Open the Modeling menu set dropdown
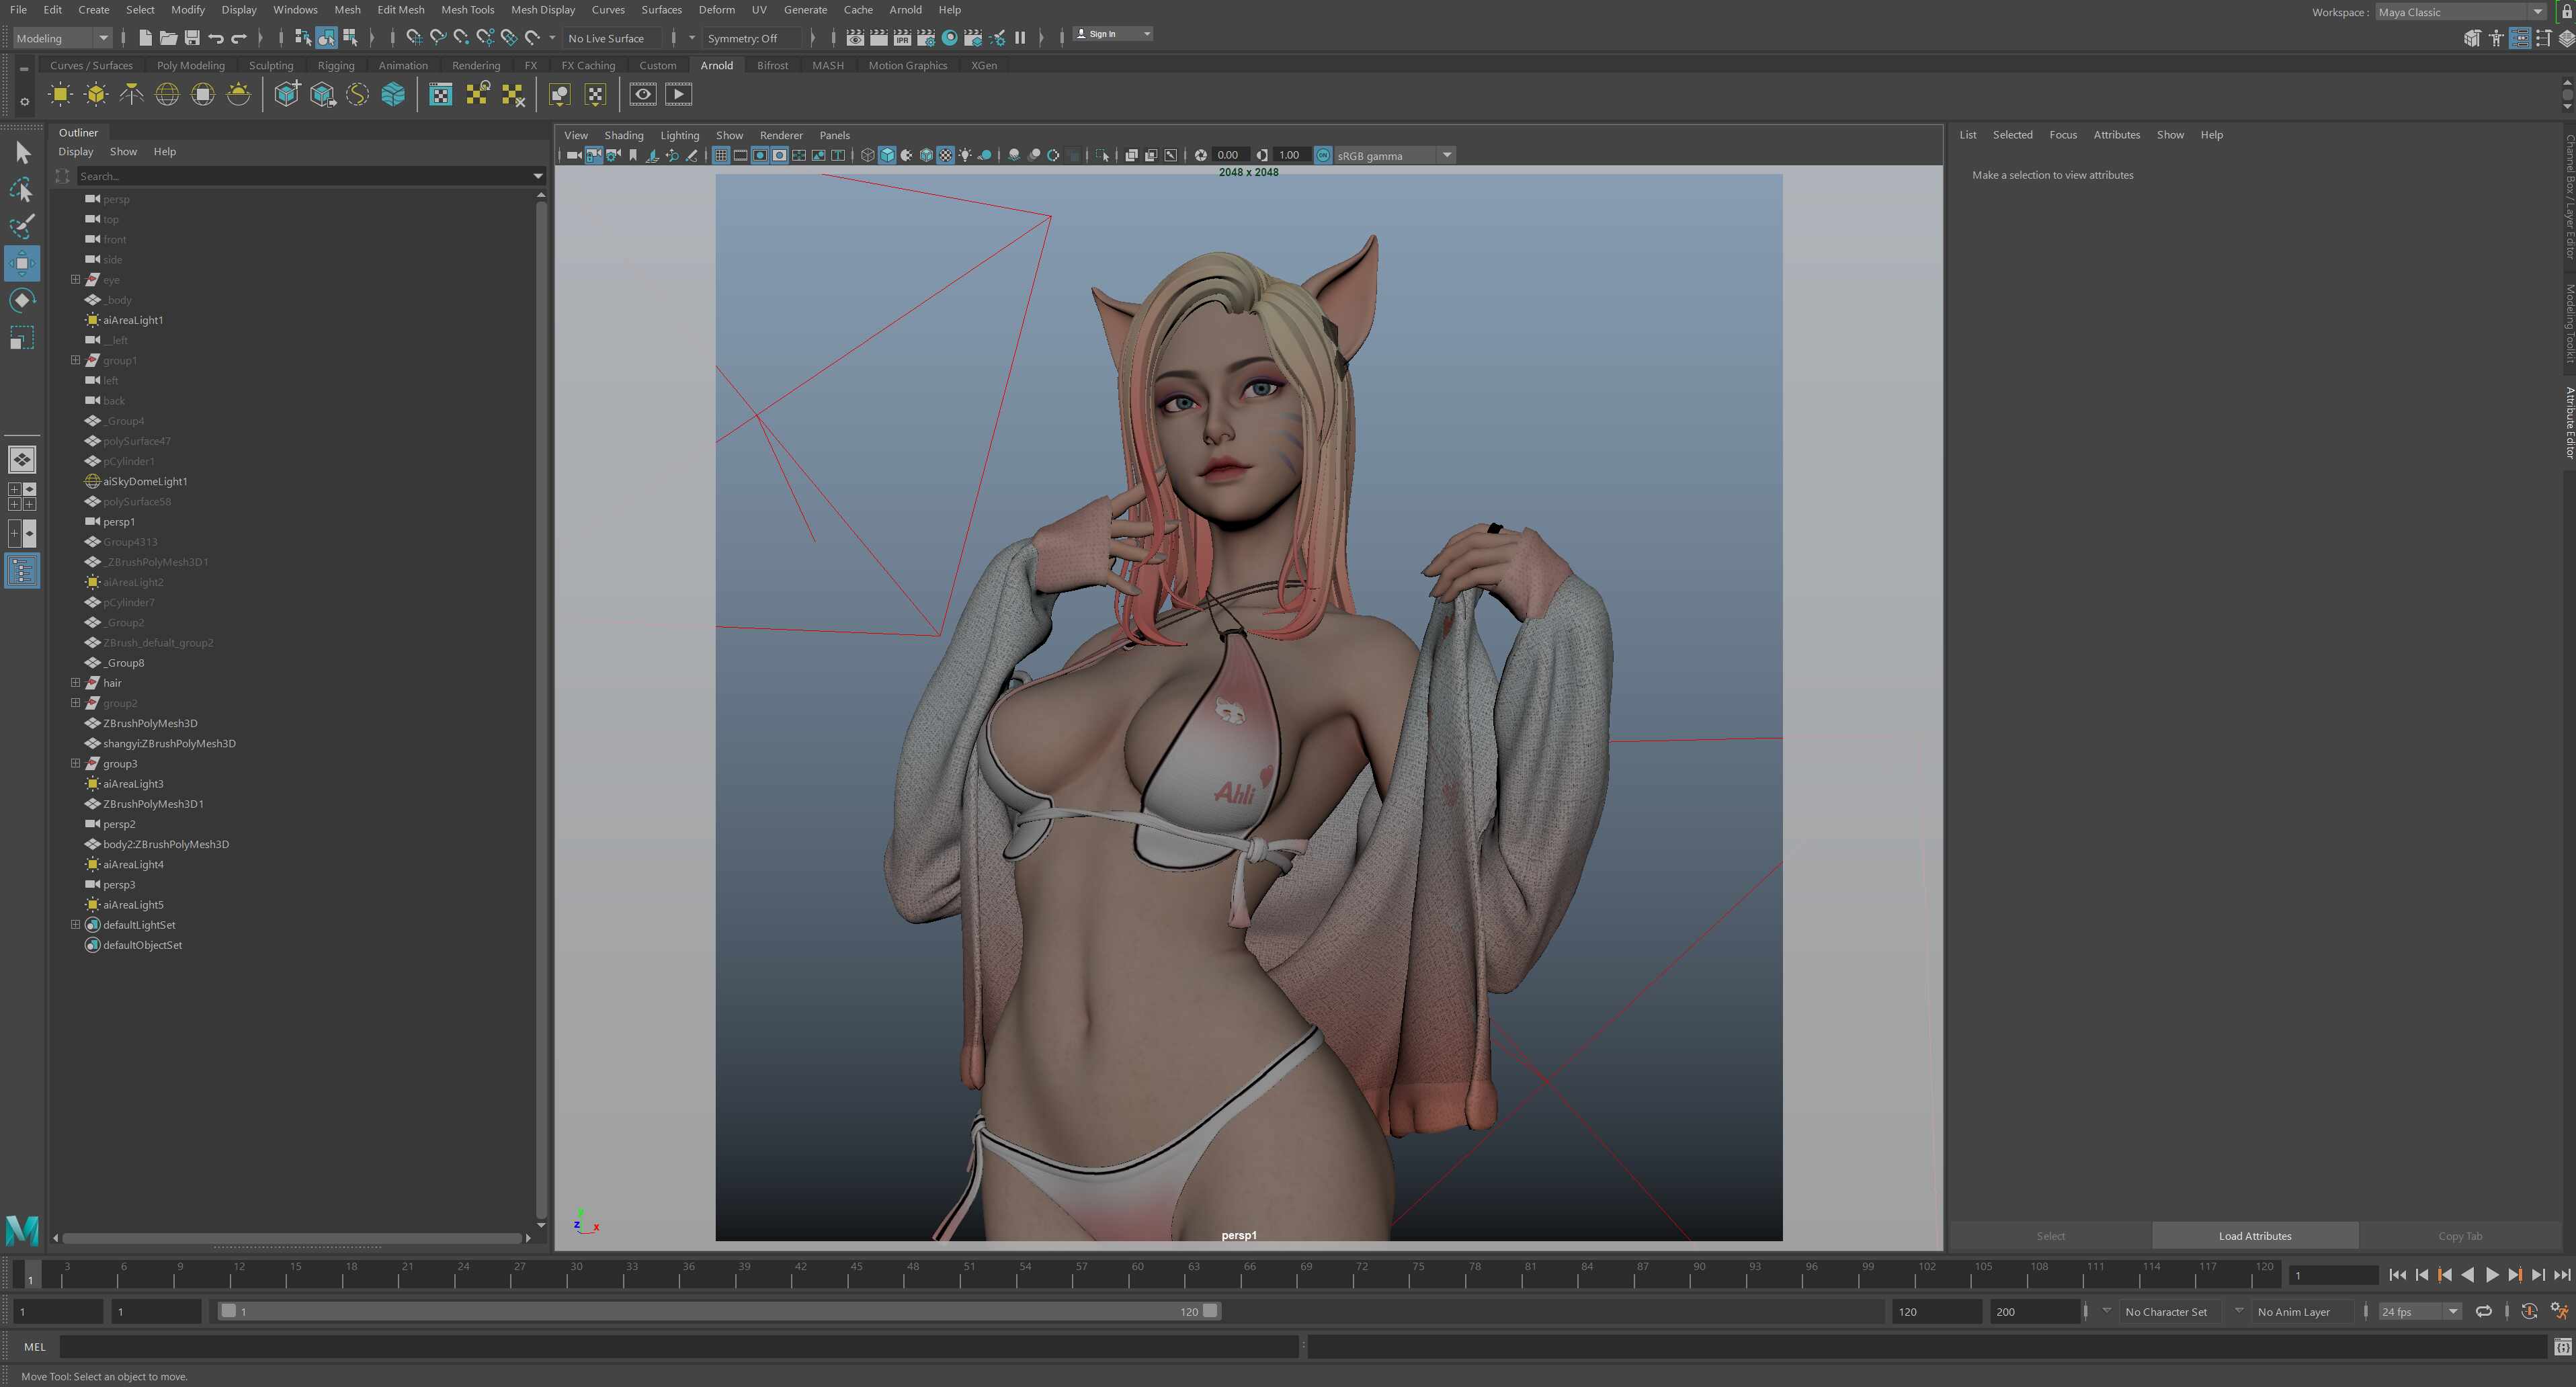 (x=62, y=38)
